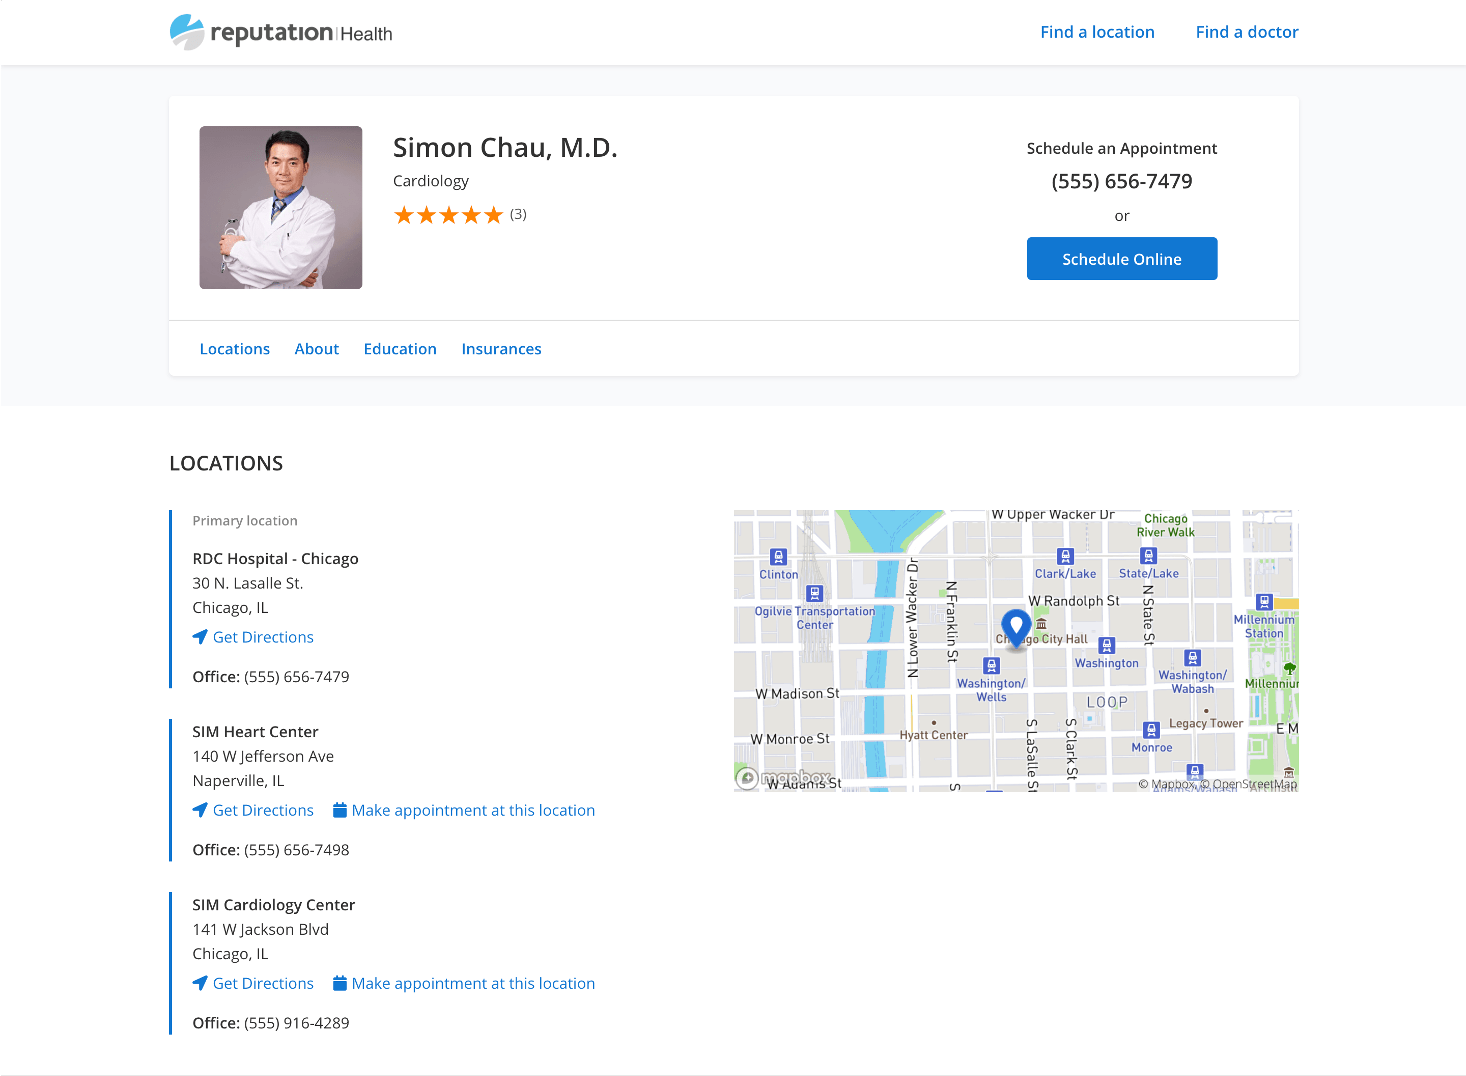Switch to the Locations tab

pos(235,349)
